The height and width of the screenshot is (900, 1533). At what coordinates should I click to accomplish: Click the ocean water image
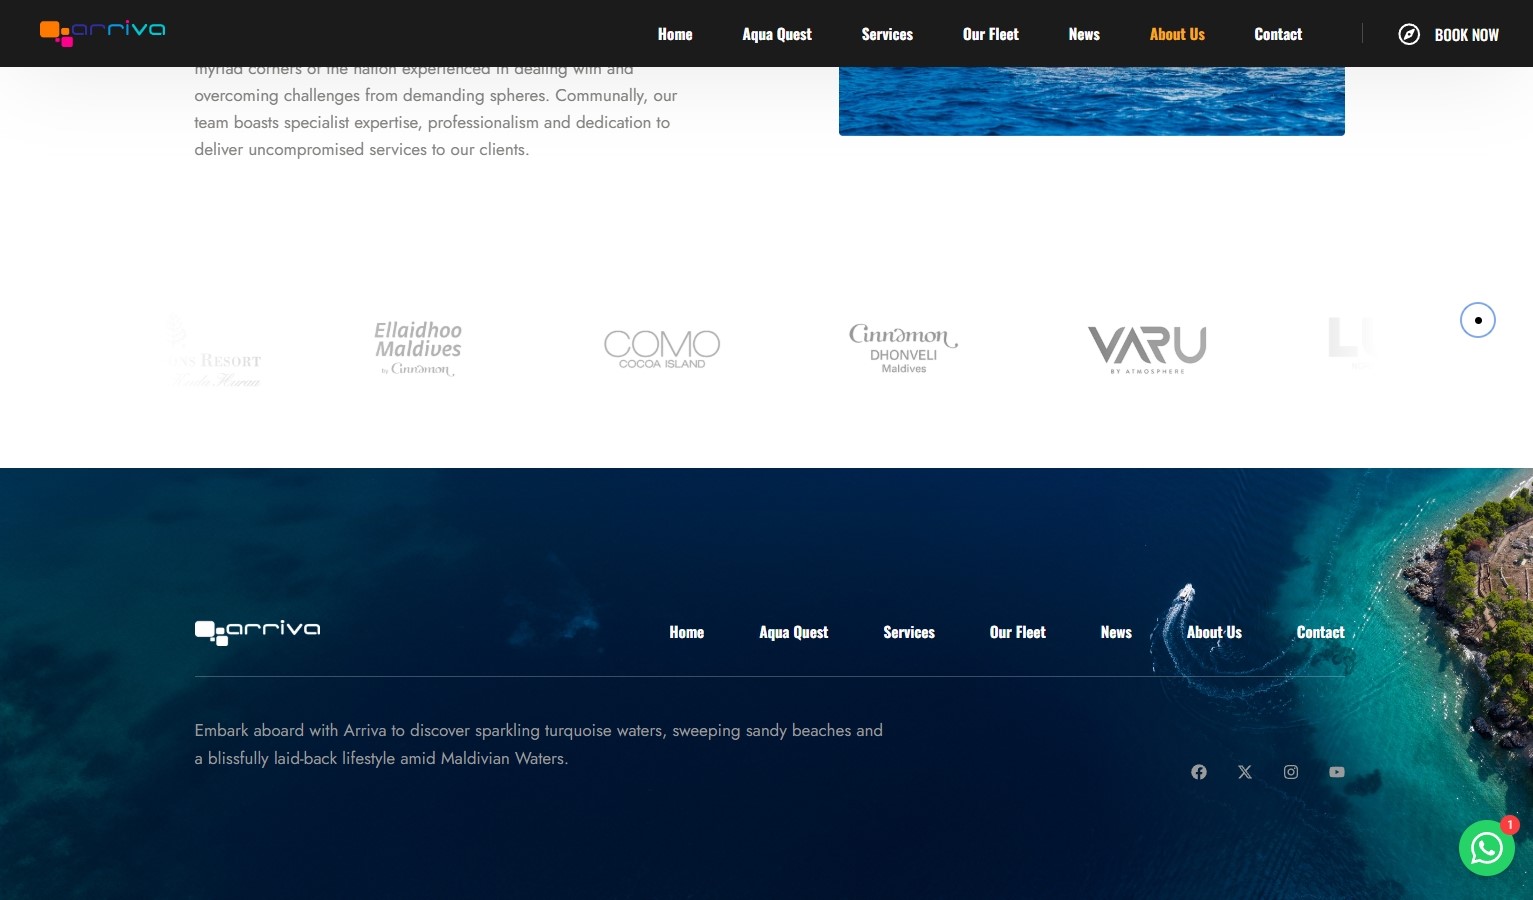click(x=1091, y=100)
